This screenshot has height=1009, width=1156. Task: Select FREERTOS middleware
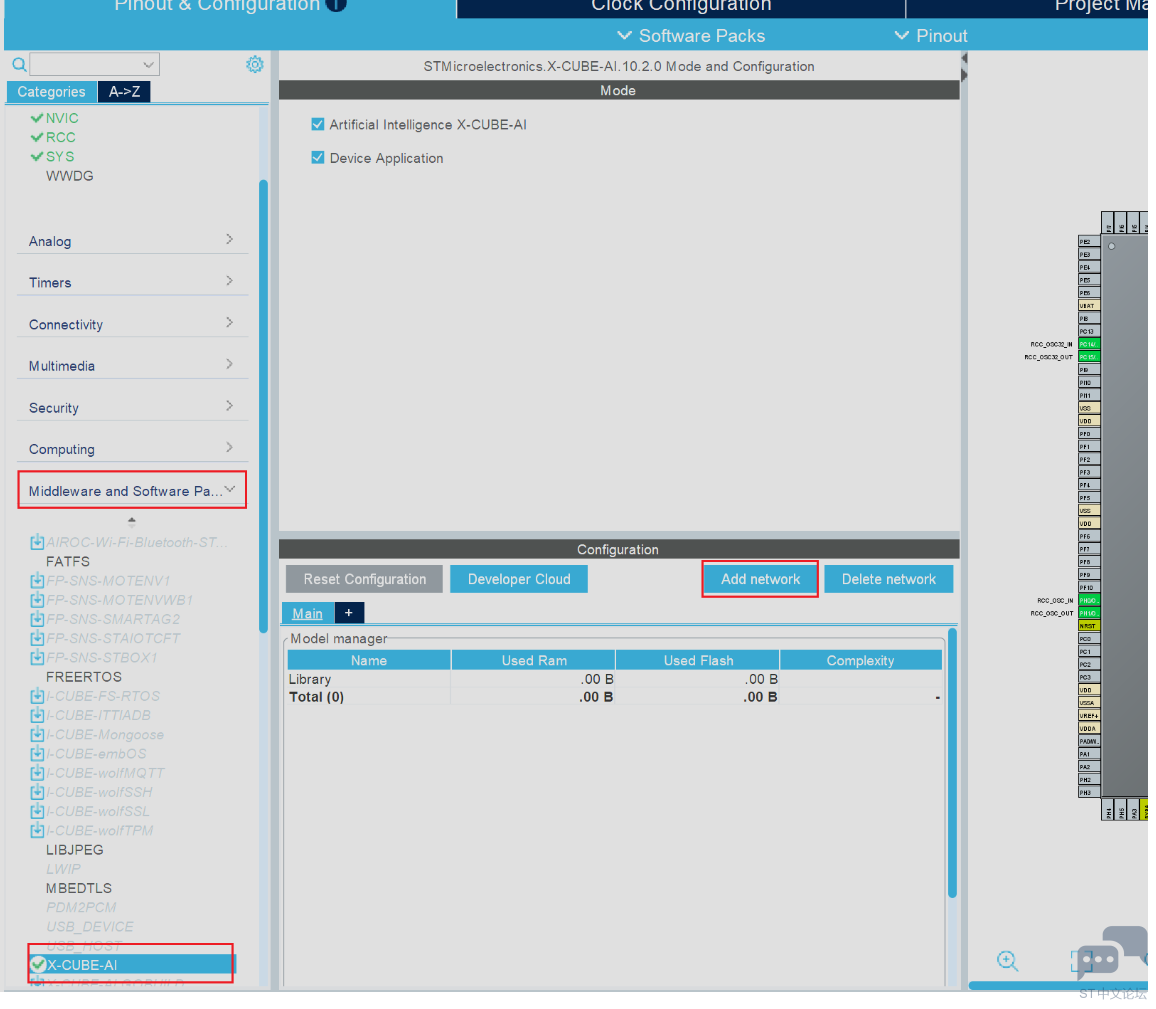(x=83, y=677)
